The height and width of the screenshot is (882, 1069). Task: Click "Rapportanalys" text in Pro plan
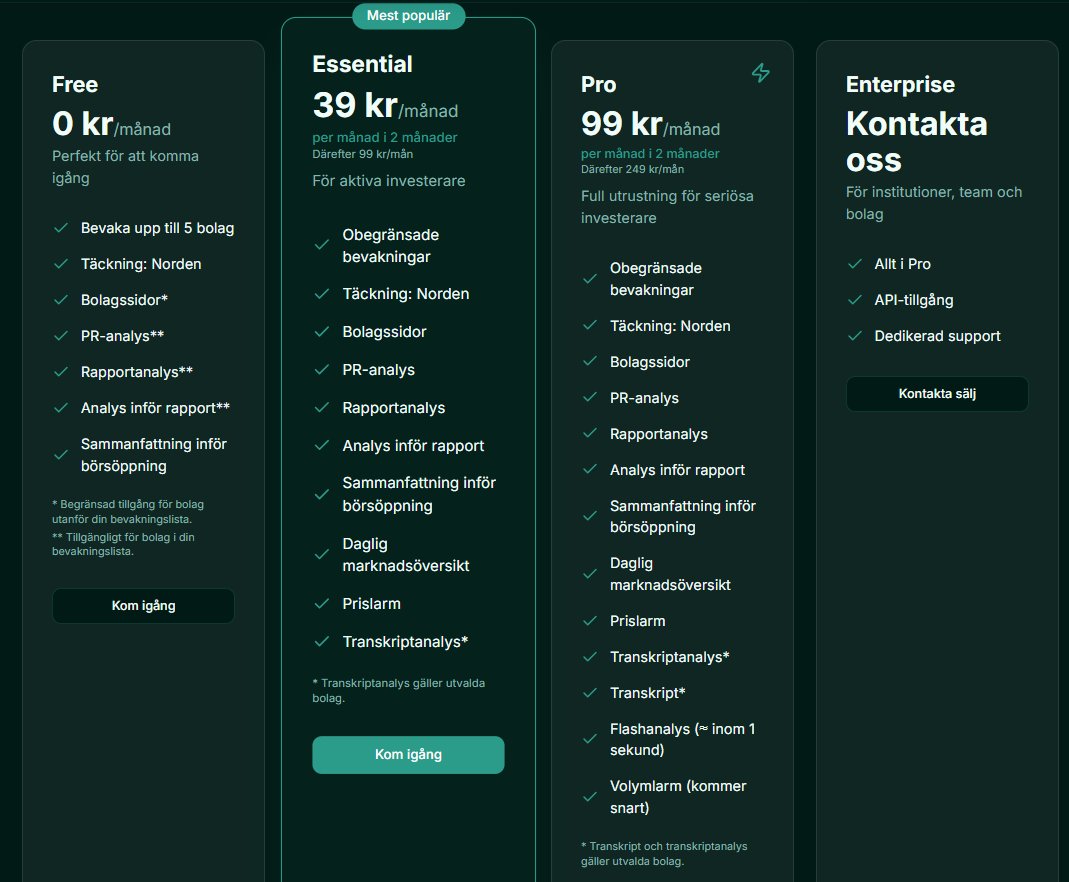pos(659,434)
